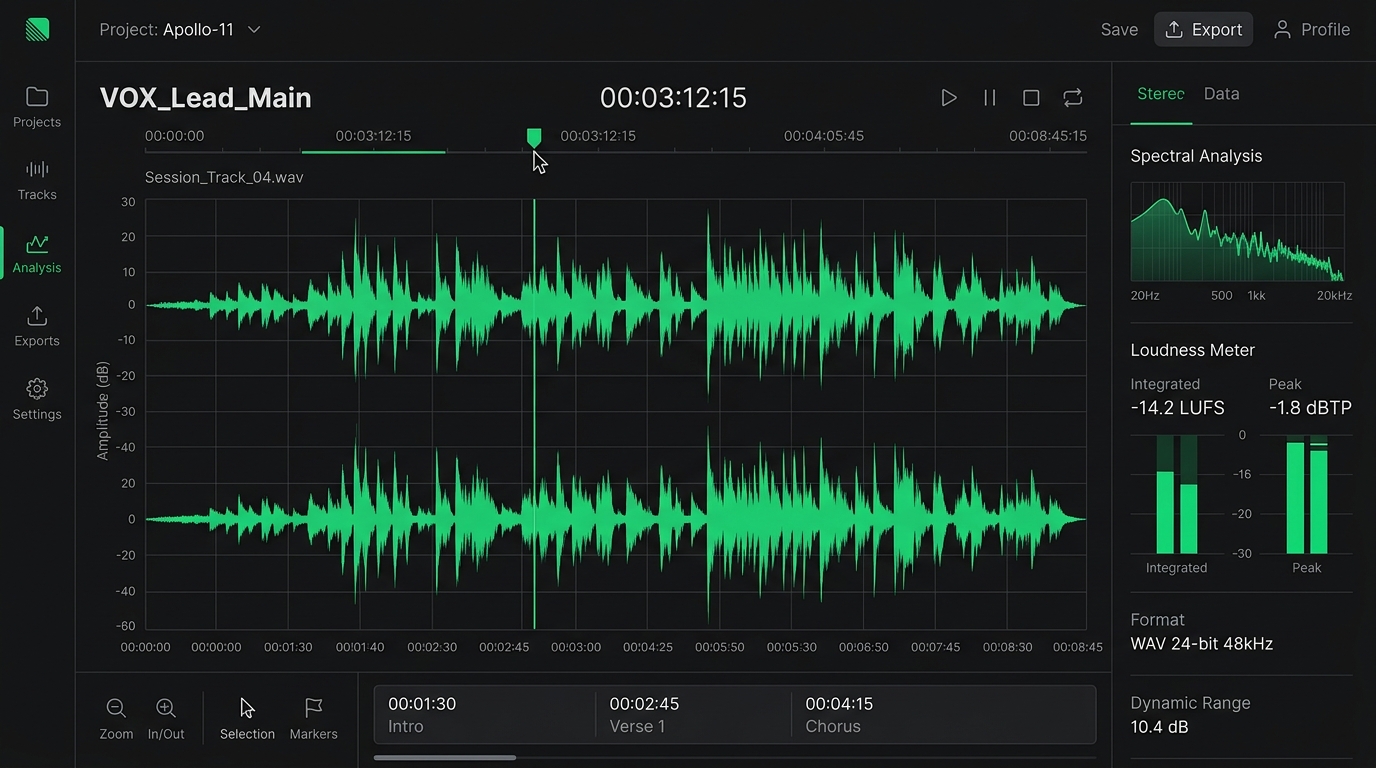1376x768 pixels.
Task: Click the horizontal scrollbar under markers list
Action: (445, 758)
